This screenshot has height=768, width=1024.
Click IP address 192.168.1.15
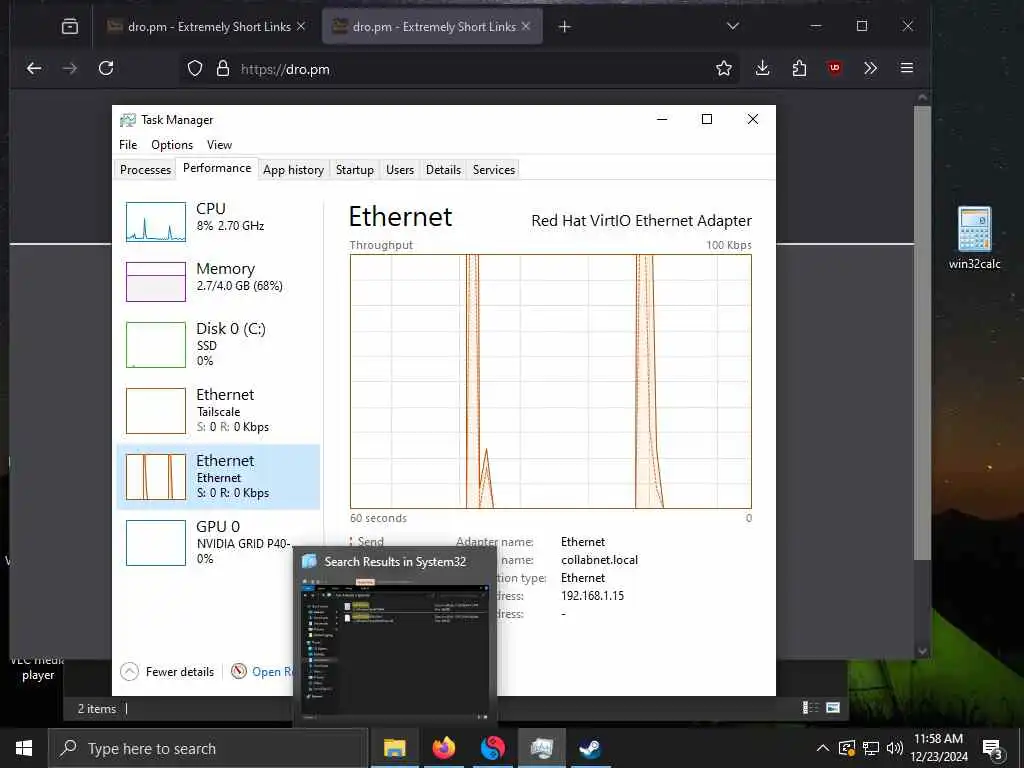[x=592, y=596]
